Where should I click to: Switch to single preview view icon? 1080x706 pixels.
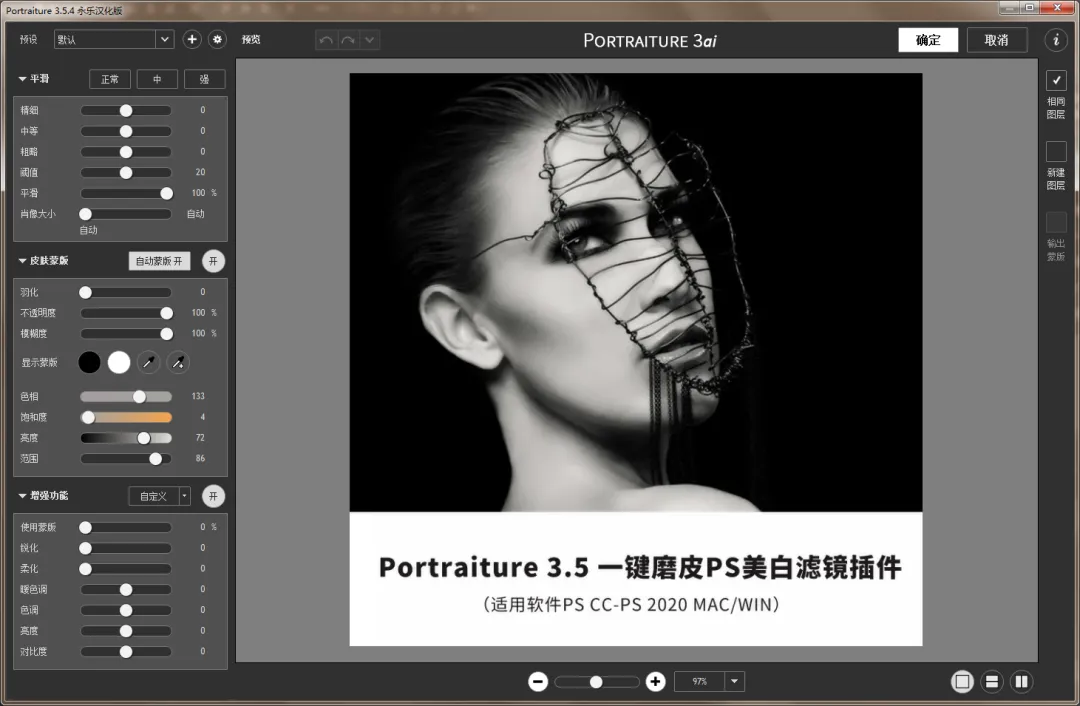tap(962, 682)
